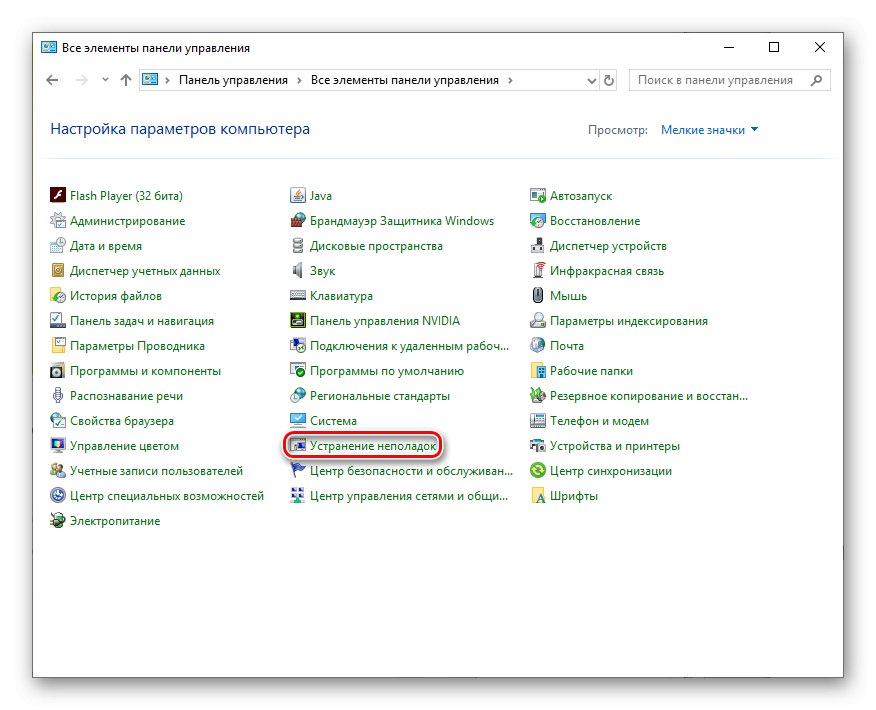Open the Мелкие значки view dropdown
Image resolution: width=876 pixels, height=710 pixels.
click(709, 130)
